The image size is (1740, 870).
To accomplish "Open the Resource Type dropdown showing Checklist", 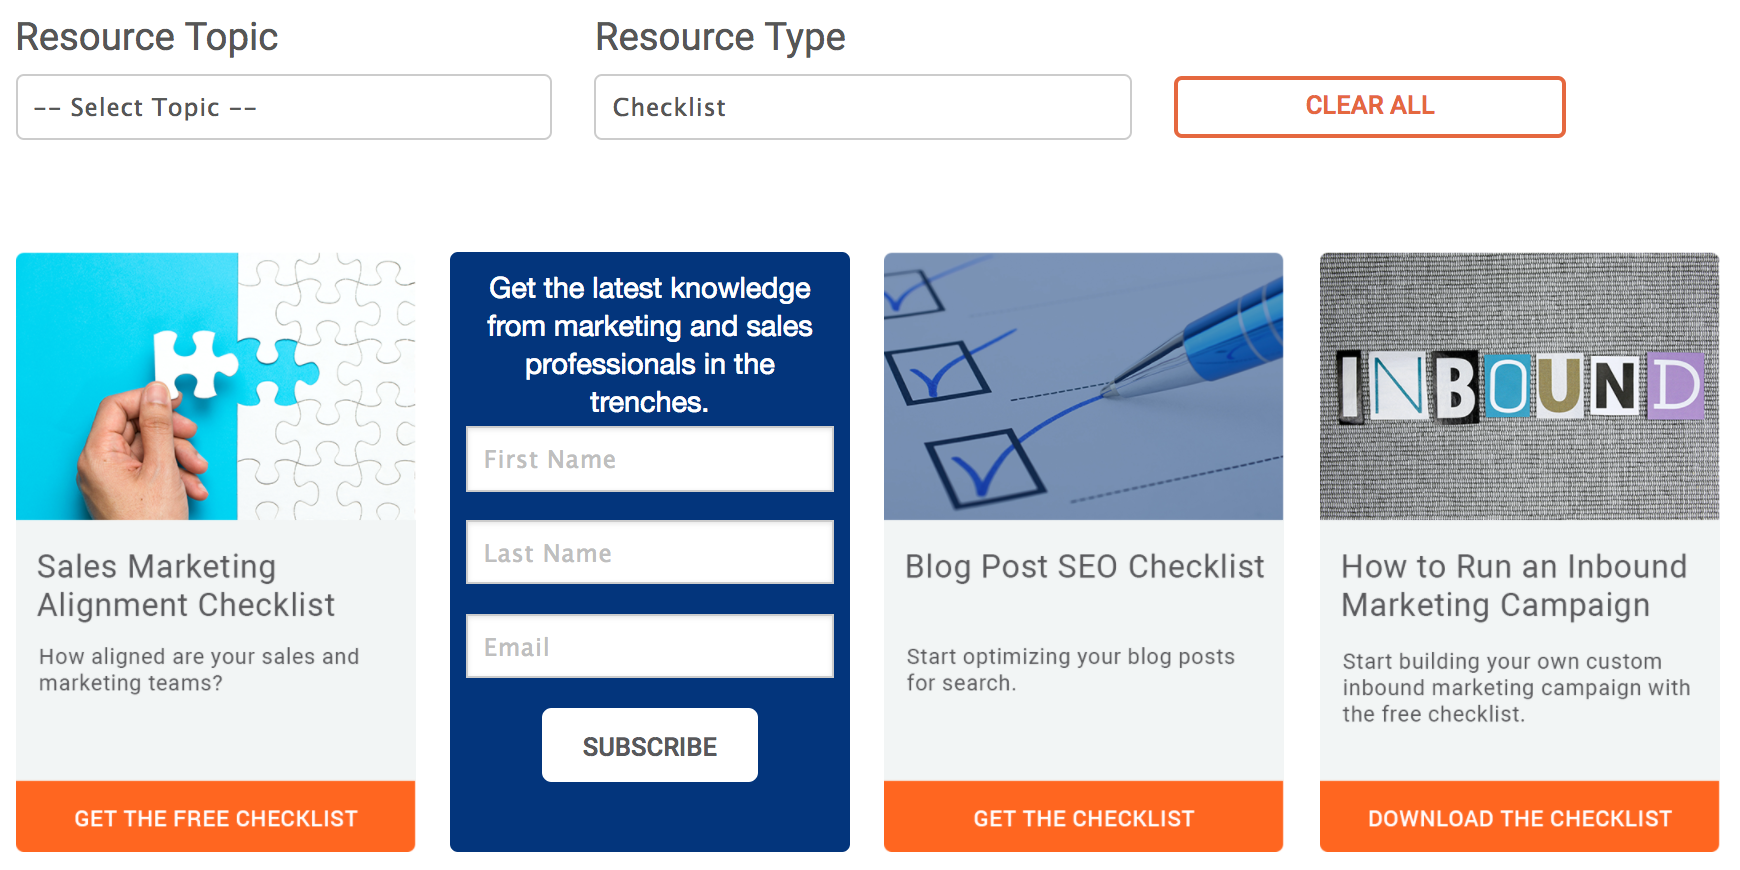I will pyautogui.click(x=862, y=107).
